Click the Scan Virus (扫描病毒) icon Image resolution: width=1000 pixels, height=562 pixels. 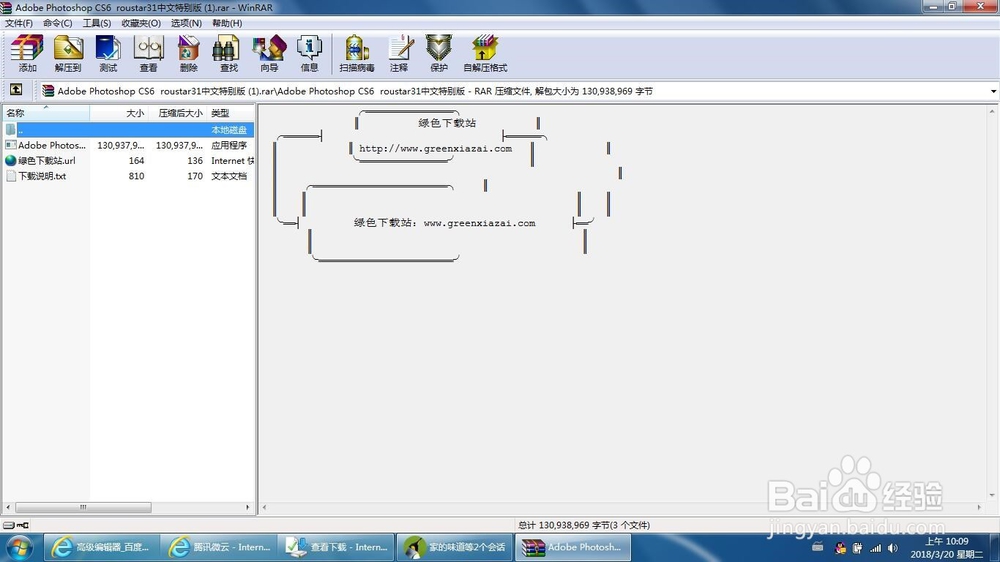(x=357, y=53)
